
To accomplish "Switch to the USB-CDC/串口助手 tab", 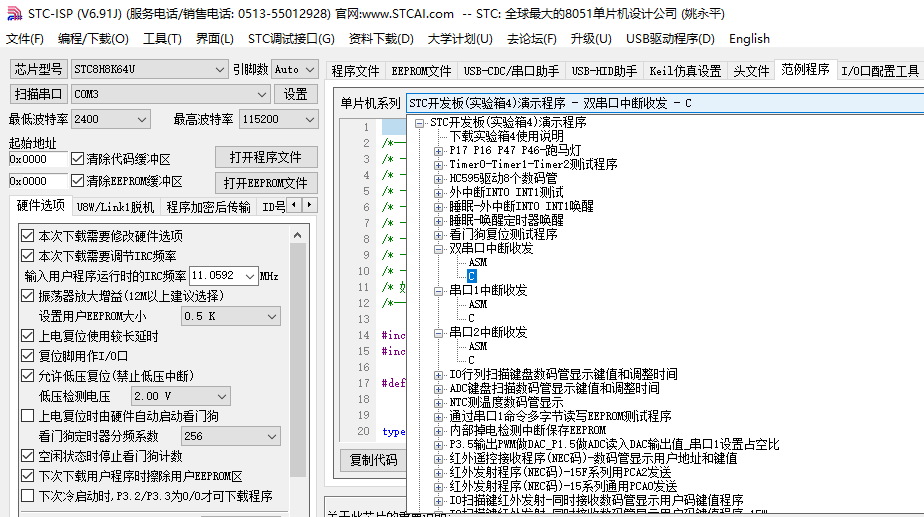I will (511, 71).
